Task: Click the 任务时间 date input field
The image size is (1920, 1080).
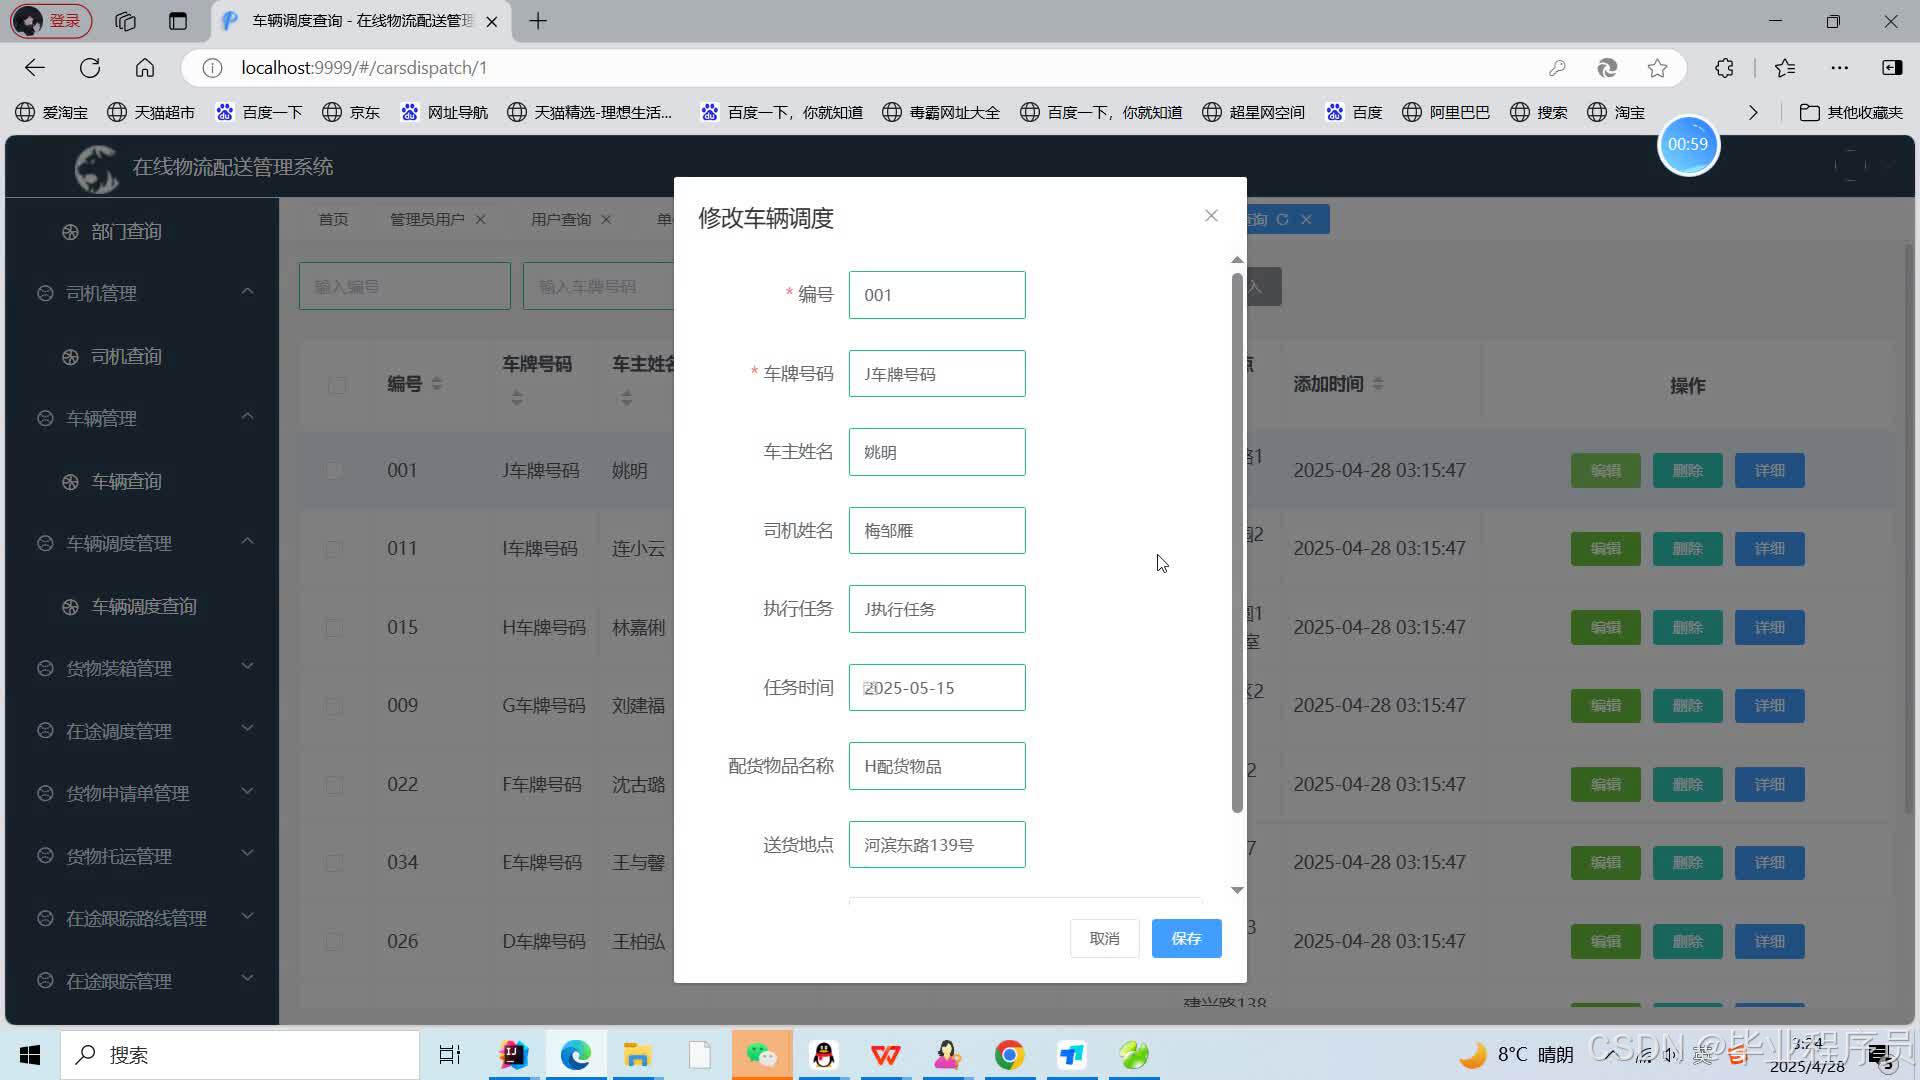Action: [936, 687]
